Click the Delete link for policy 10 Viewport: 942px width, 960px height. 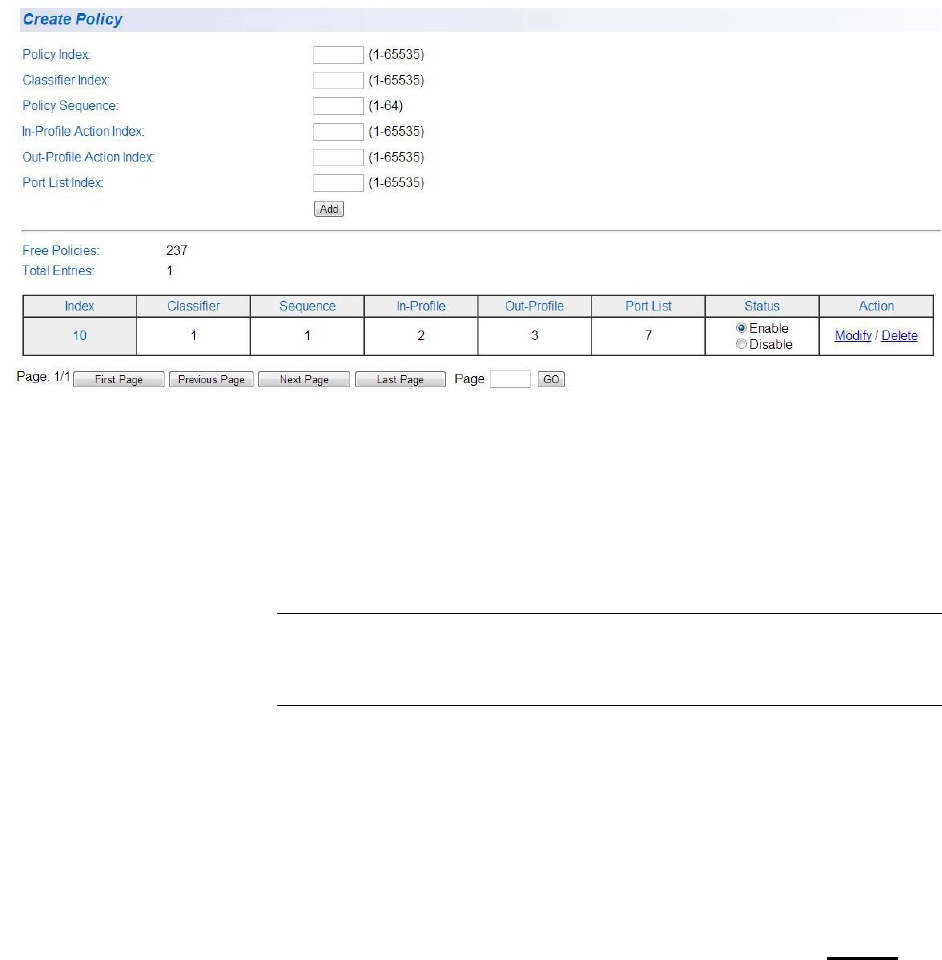tap(899, 336)
